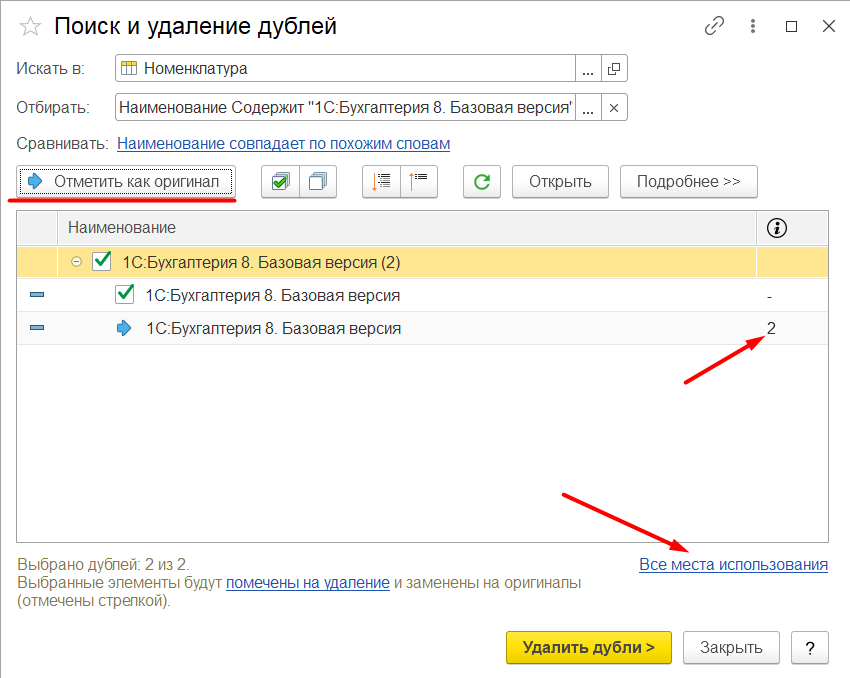Click usage count 2 in the original row
The height and width of the screenshot is (678, 850).
tap(771, 328)
